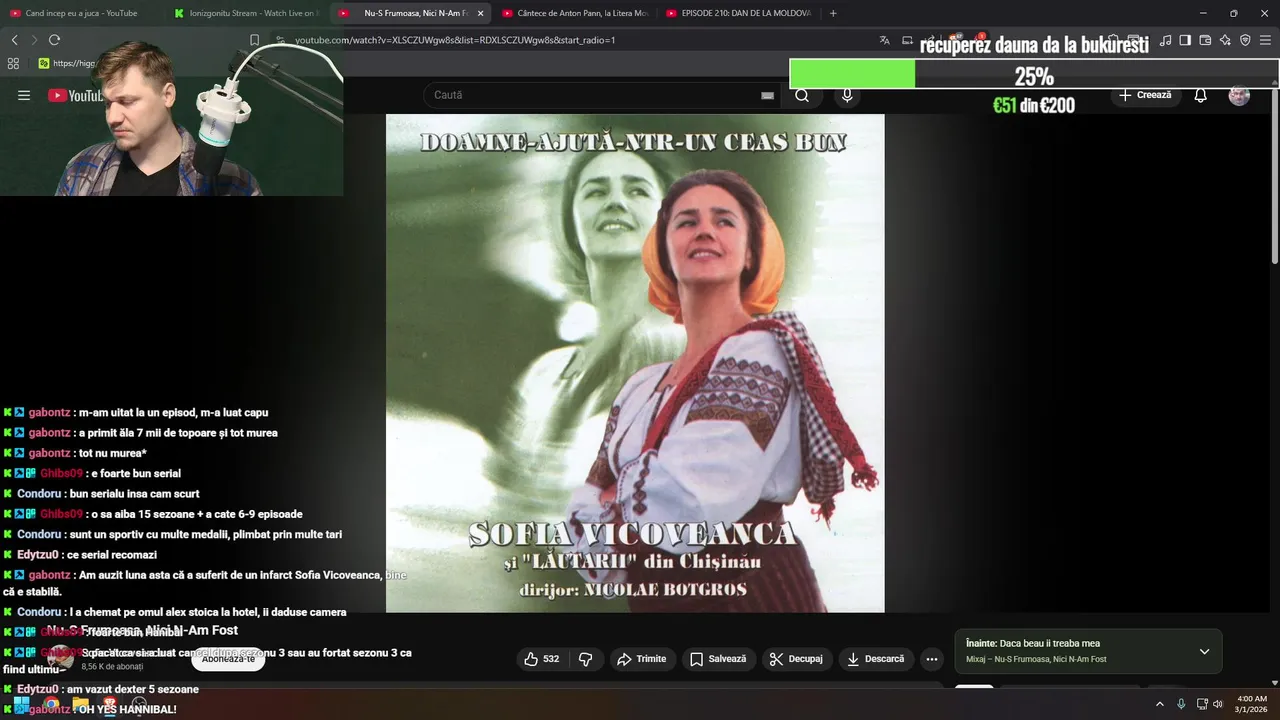Open the browser wallet icon
The image size is (1280, 720).
(1205, 40)
